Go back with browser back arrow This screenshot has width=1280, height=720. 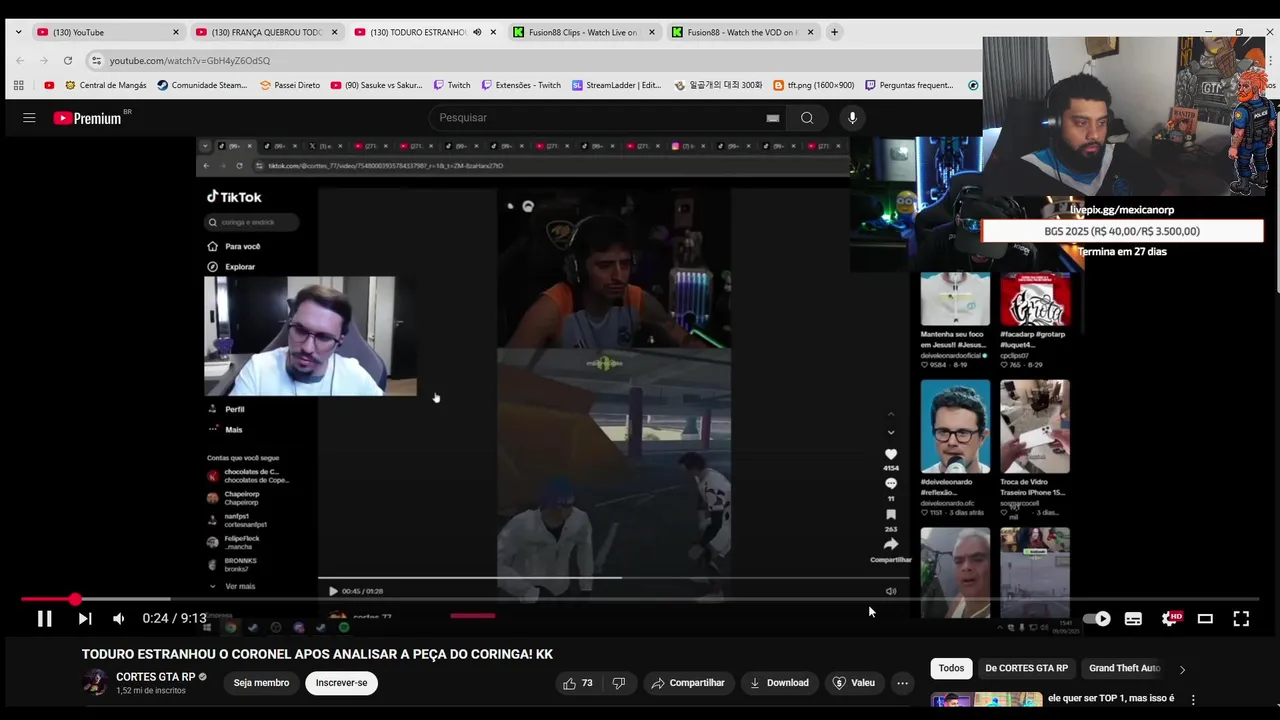point(19,60)
